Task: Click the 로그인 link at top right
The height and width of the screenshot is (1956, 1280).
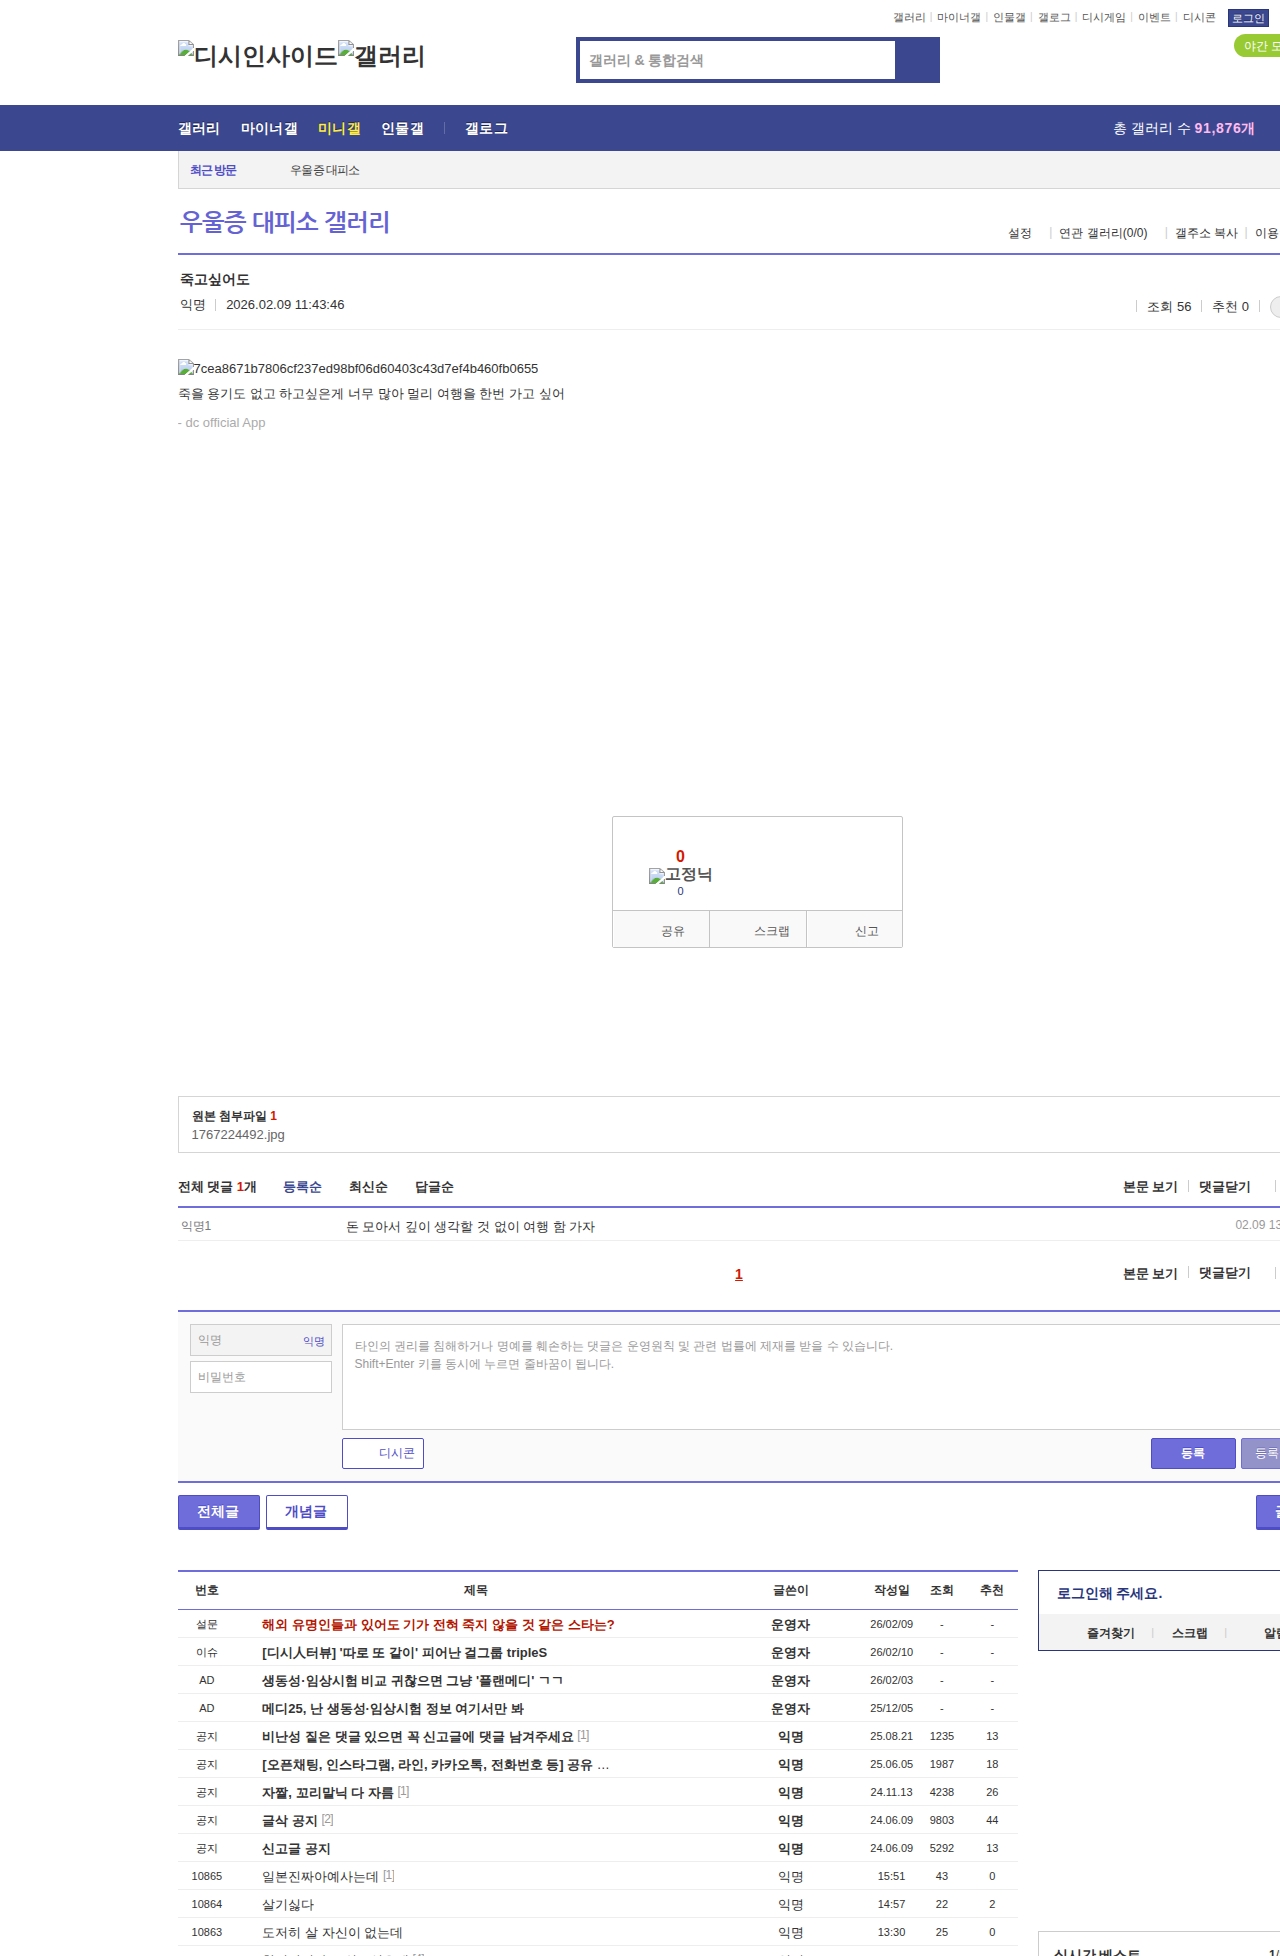Action: coord(1247,18)
